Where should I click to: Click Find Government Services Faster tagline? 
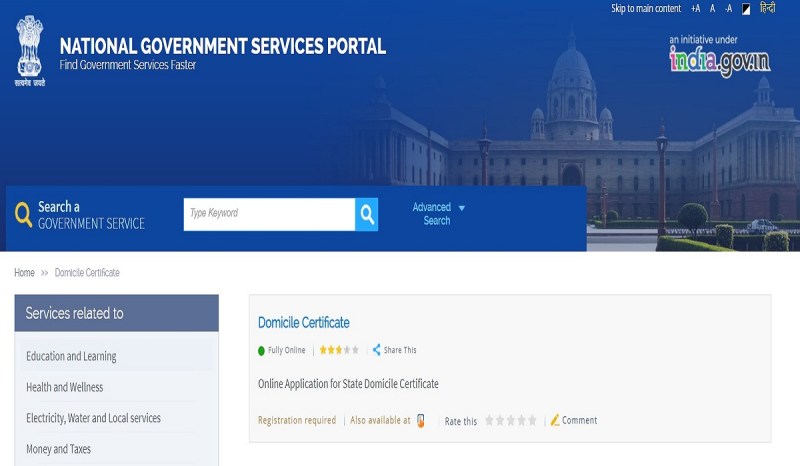pyautogui.click(x=128, y=65)
